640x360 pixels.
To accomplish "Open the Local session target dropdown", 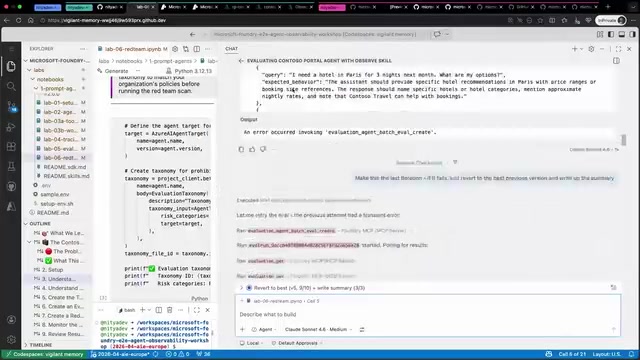I will pyautogui.click(x=251, y=343).
